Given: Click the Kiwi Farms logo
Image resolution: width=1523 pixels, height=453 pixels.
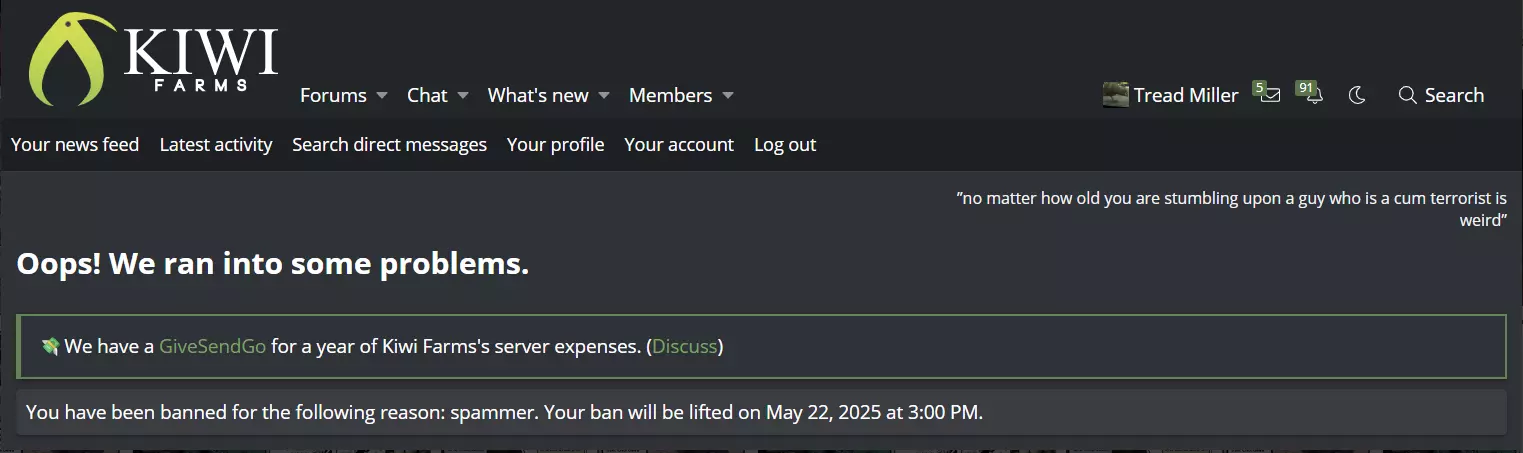Looking at the screenshot, I should [154, 58].
